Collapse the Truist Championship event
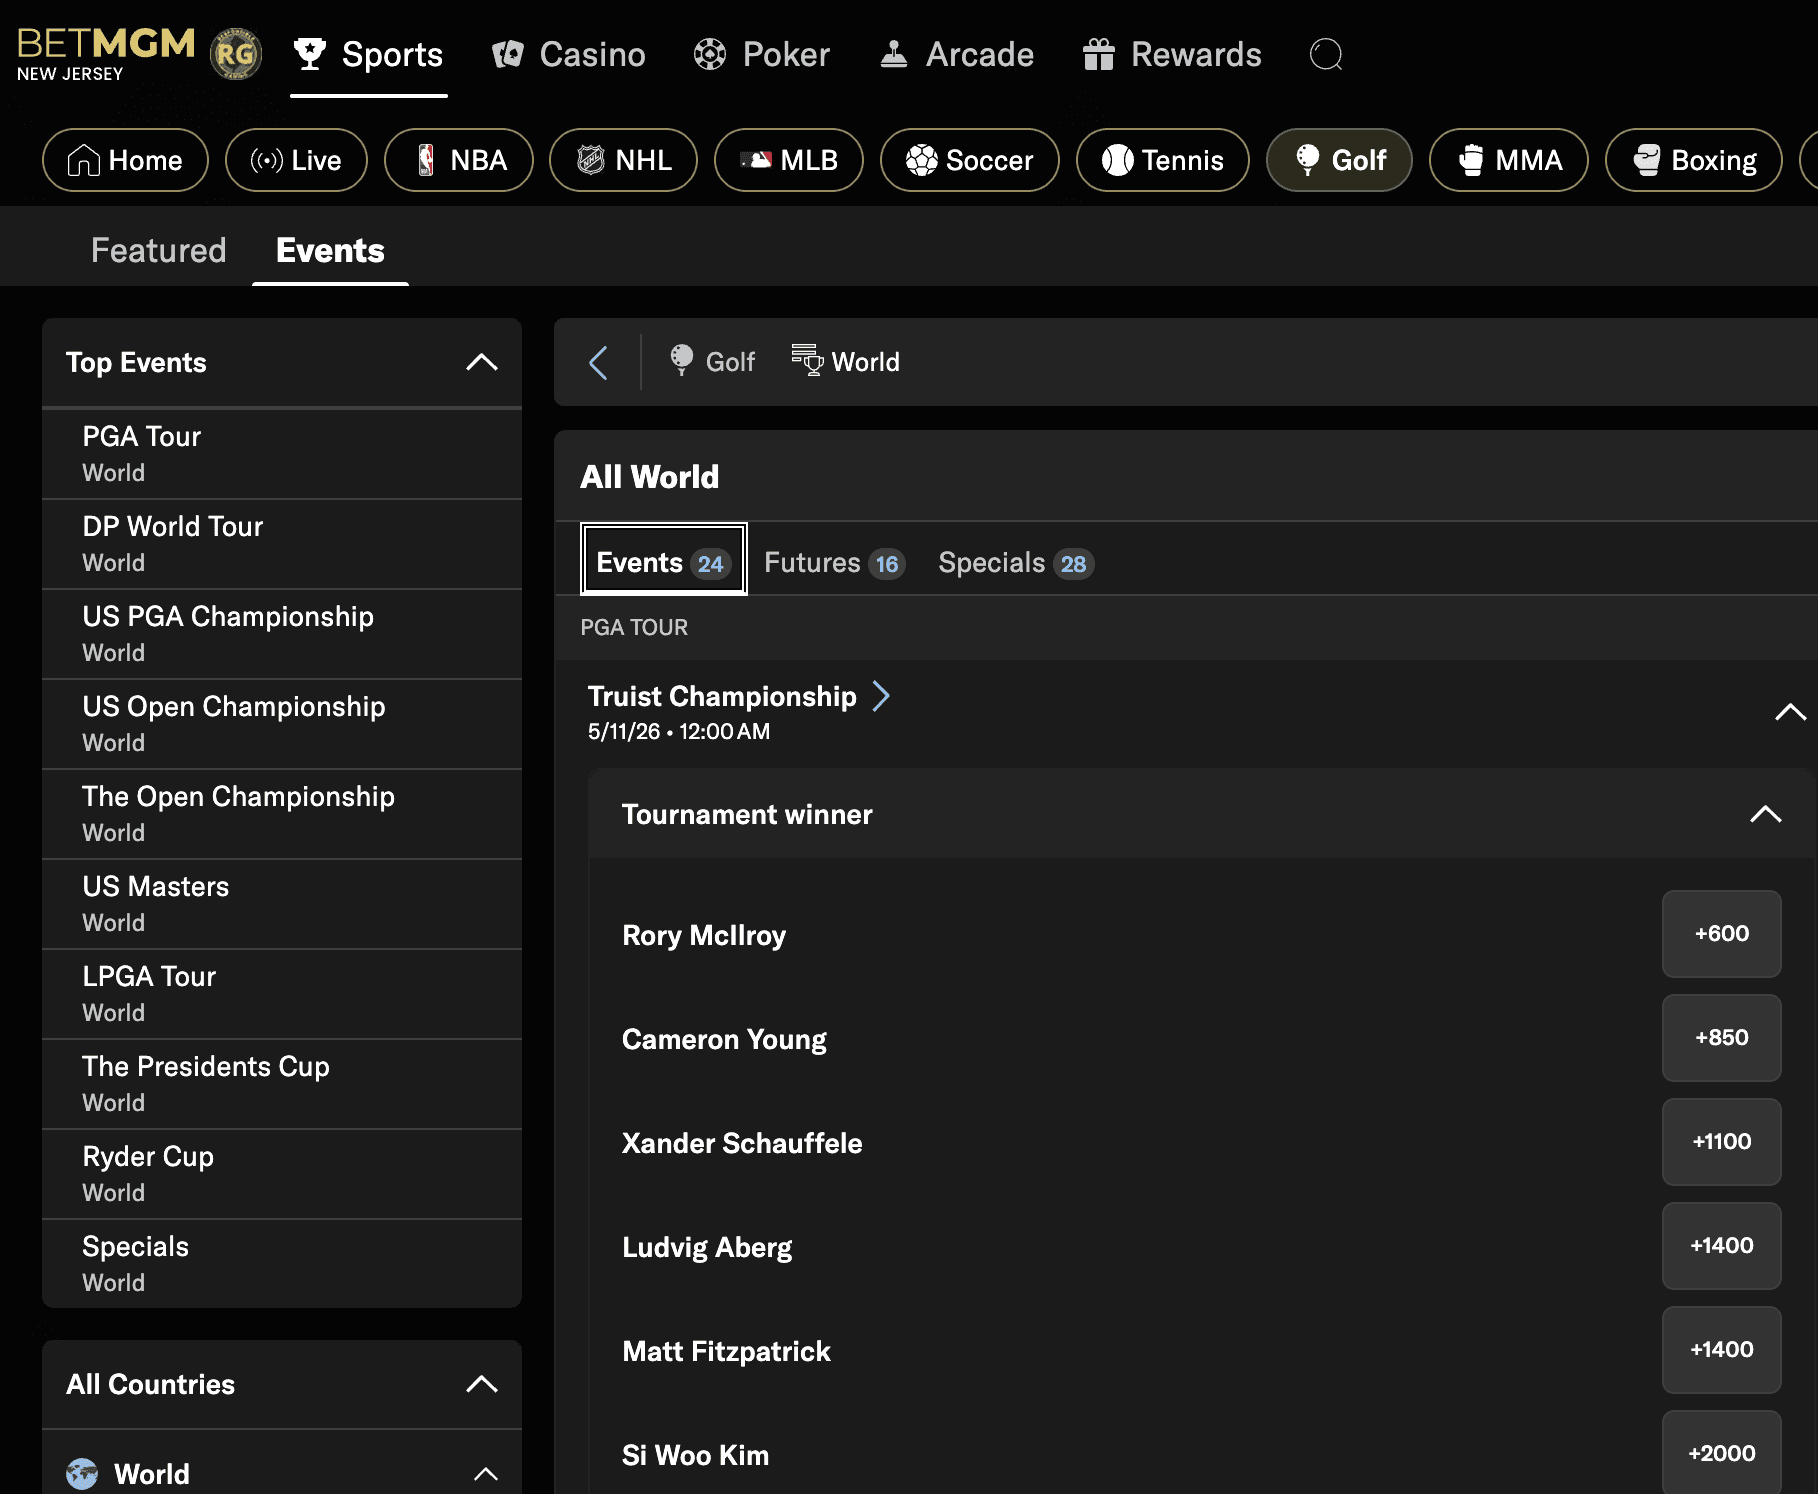Viewport: 1818px width, 1494px height. [x=1790, y=712]
